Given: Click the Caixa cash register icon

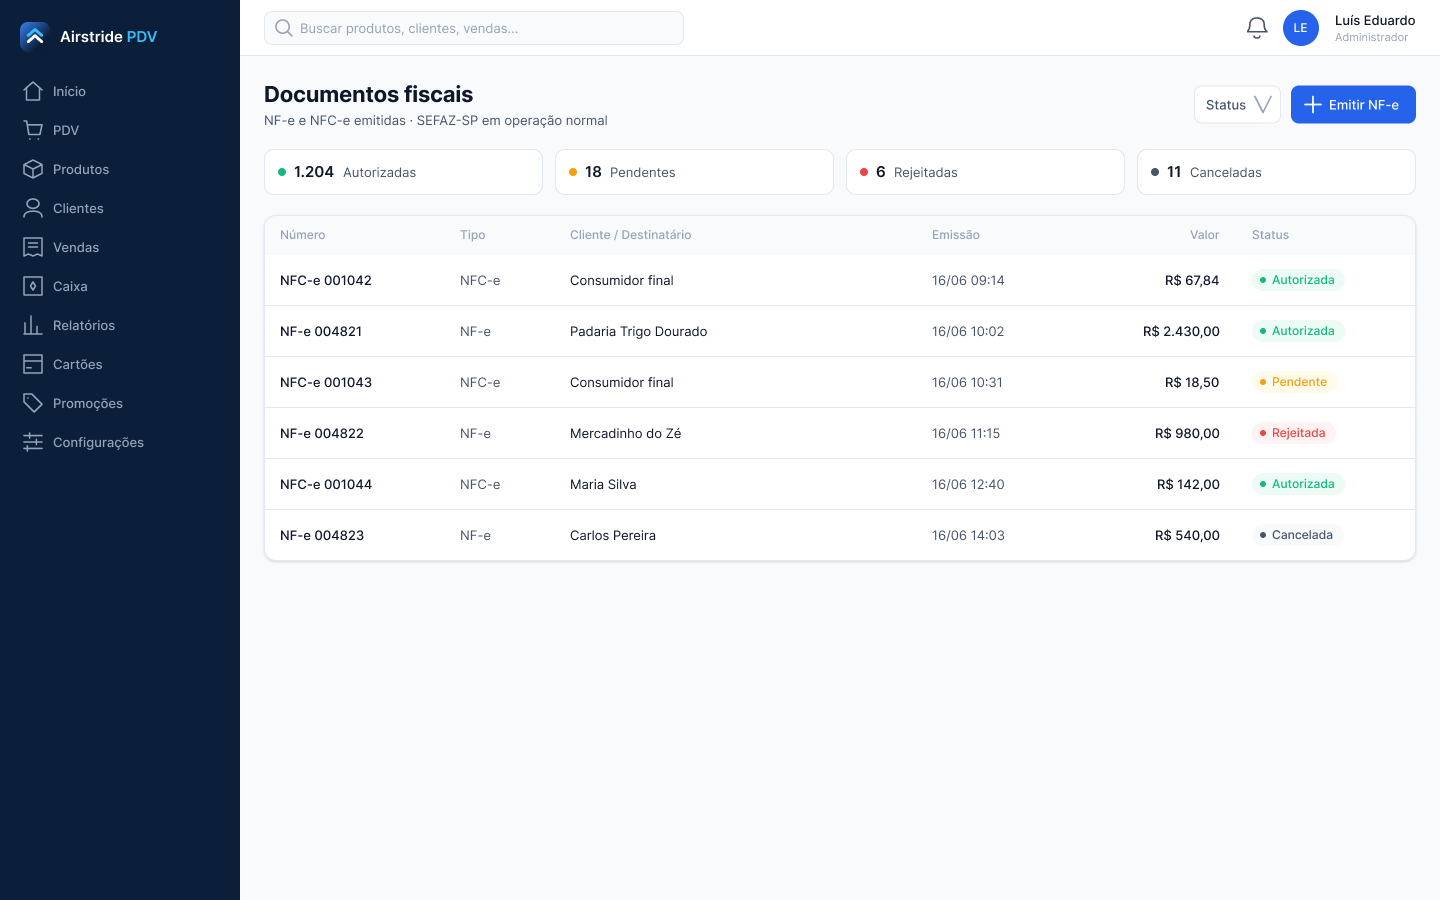Looking at the screenshot, I should (33, 286).
